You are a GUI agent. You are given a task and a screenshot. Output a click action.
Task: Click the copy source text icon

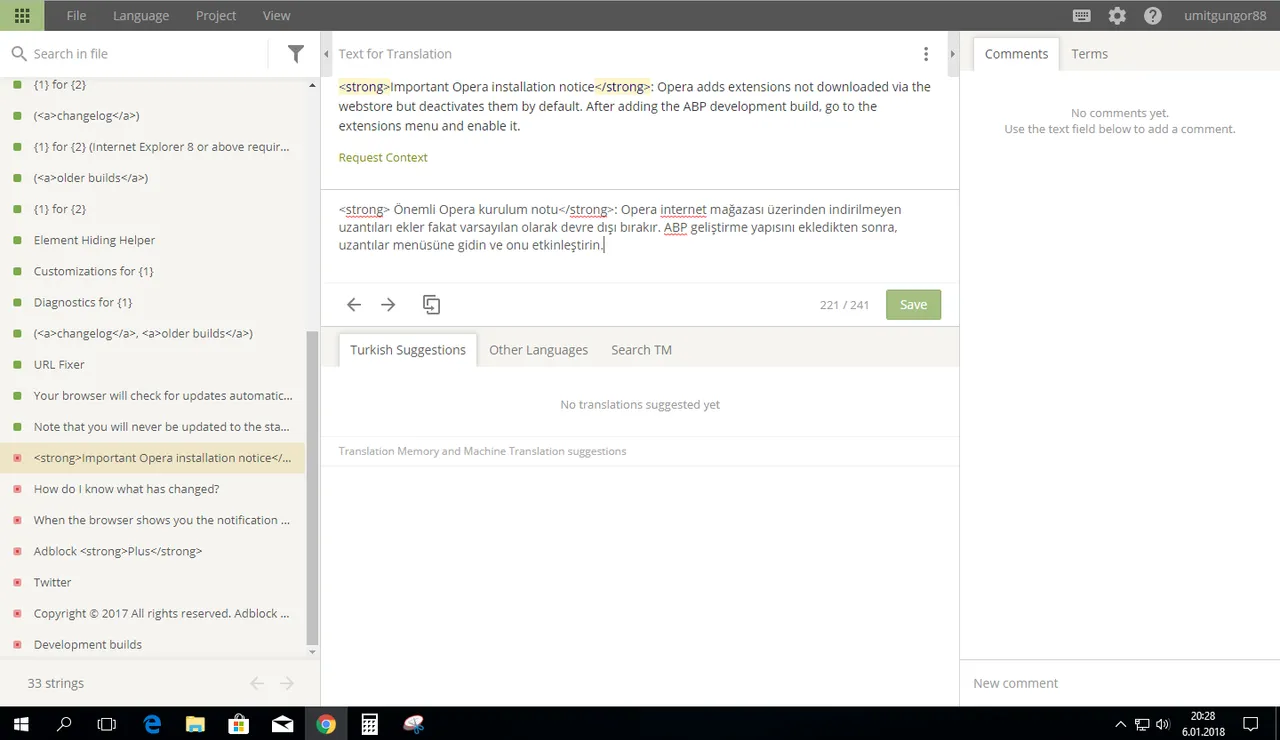[431, 305]
